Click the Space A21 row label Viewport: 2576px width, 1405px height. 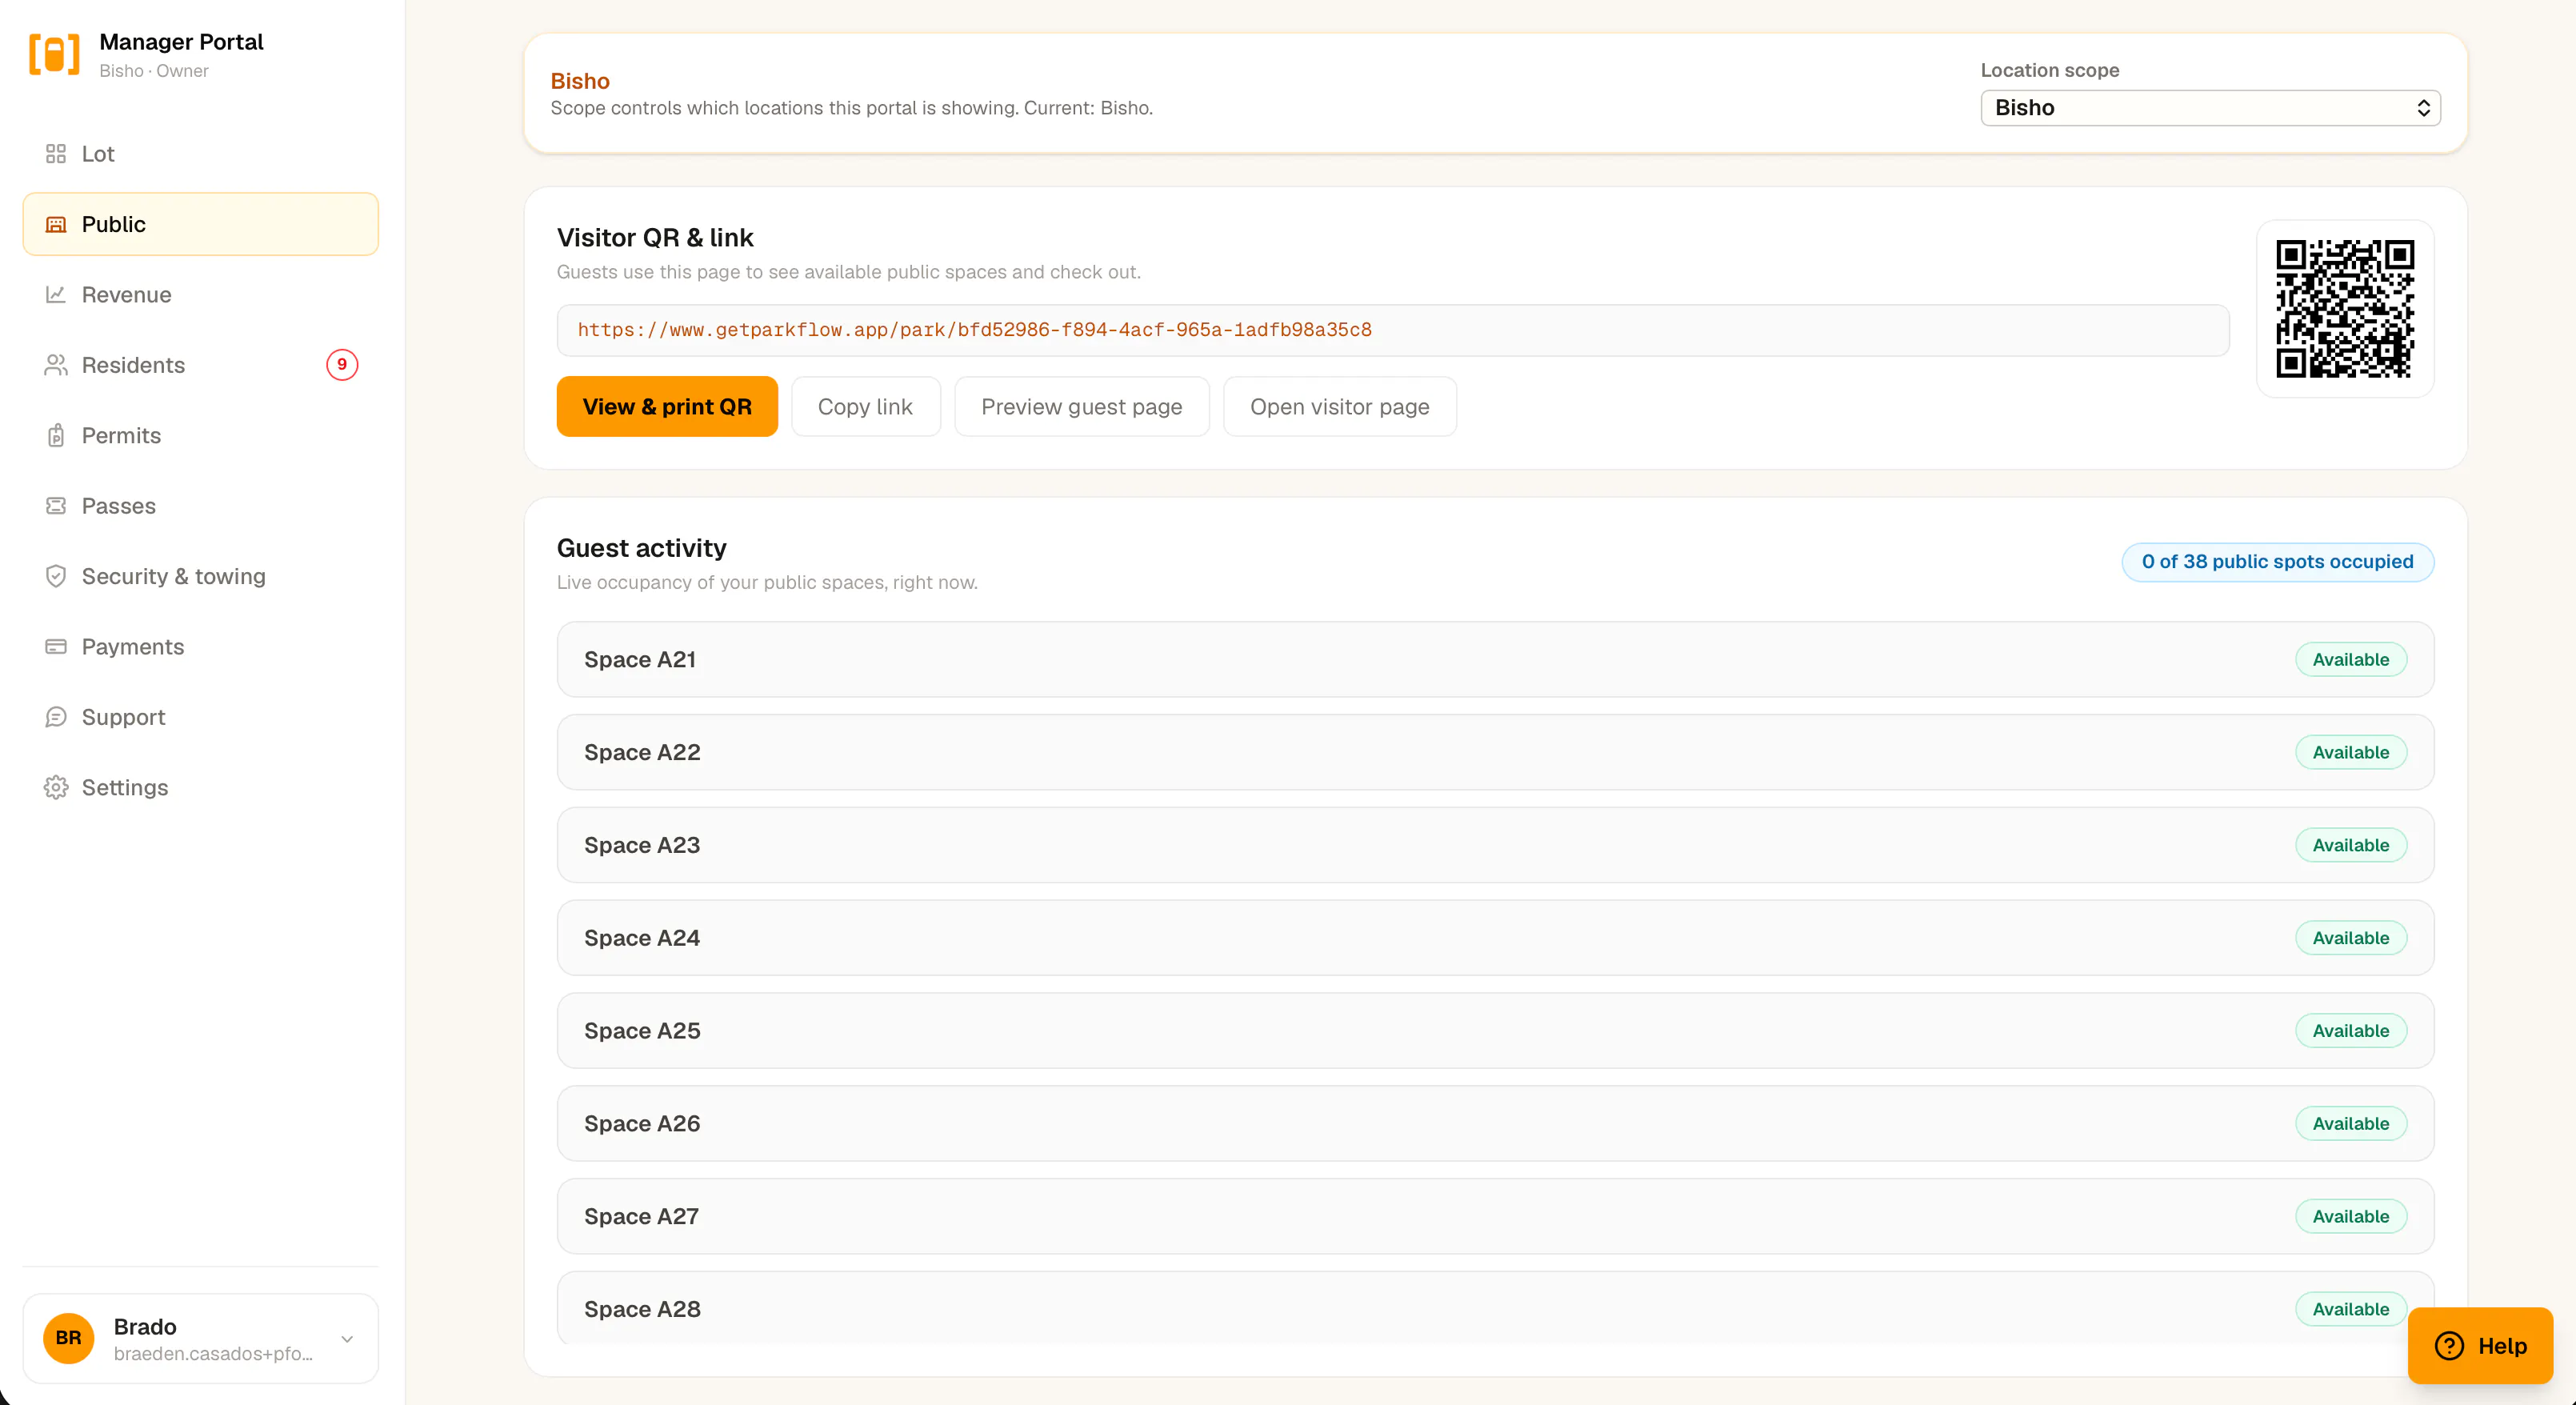640,660
